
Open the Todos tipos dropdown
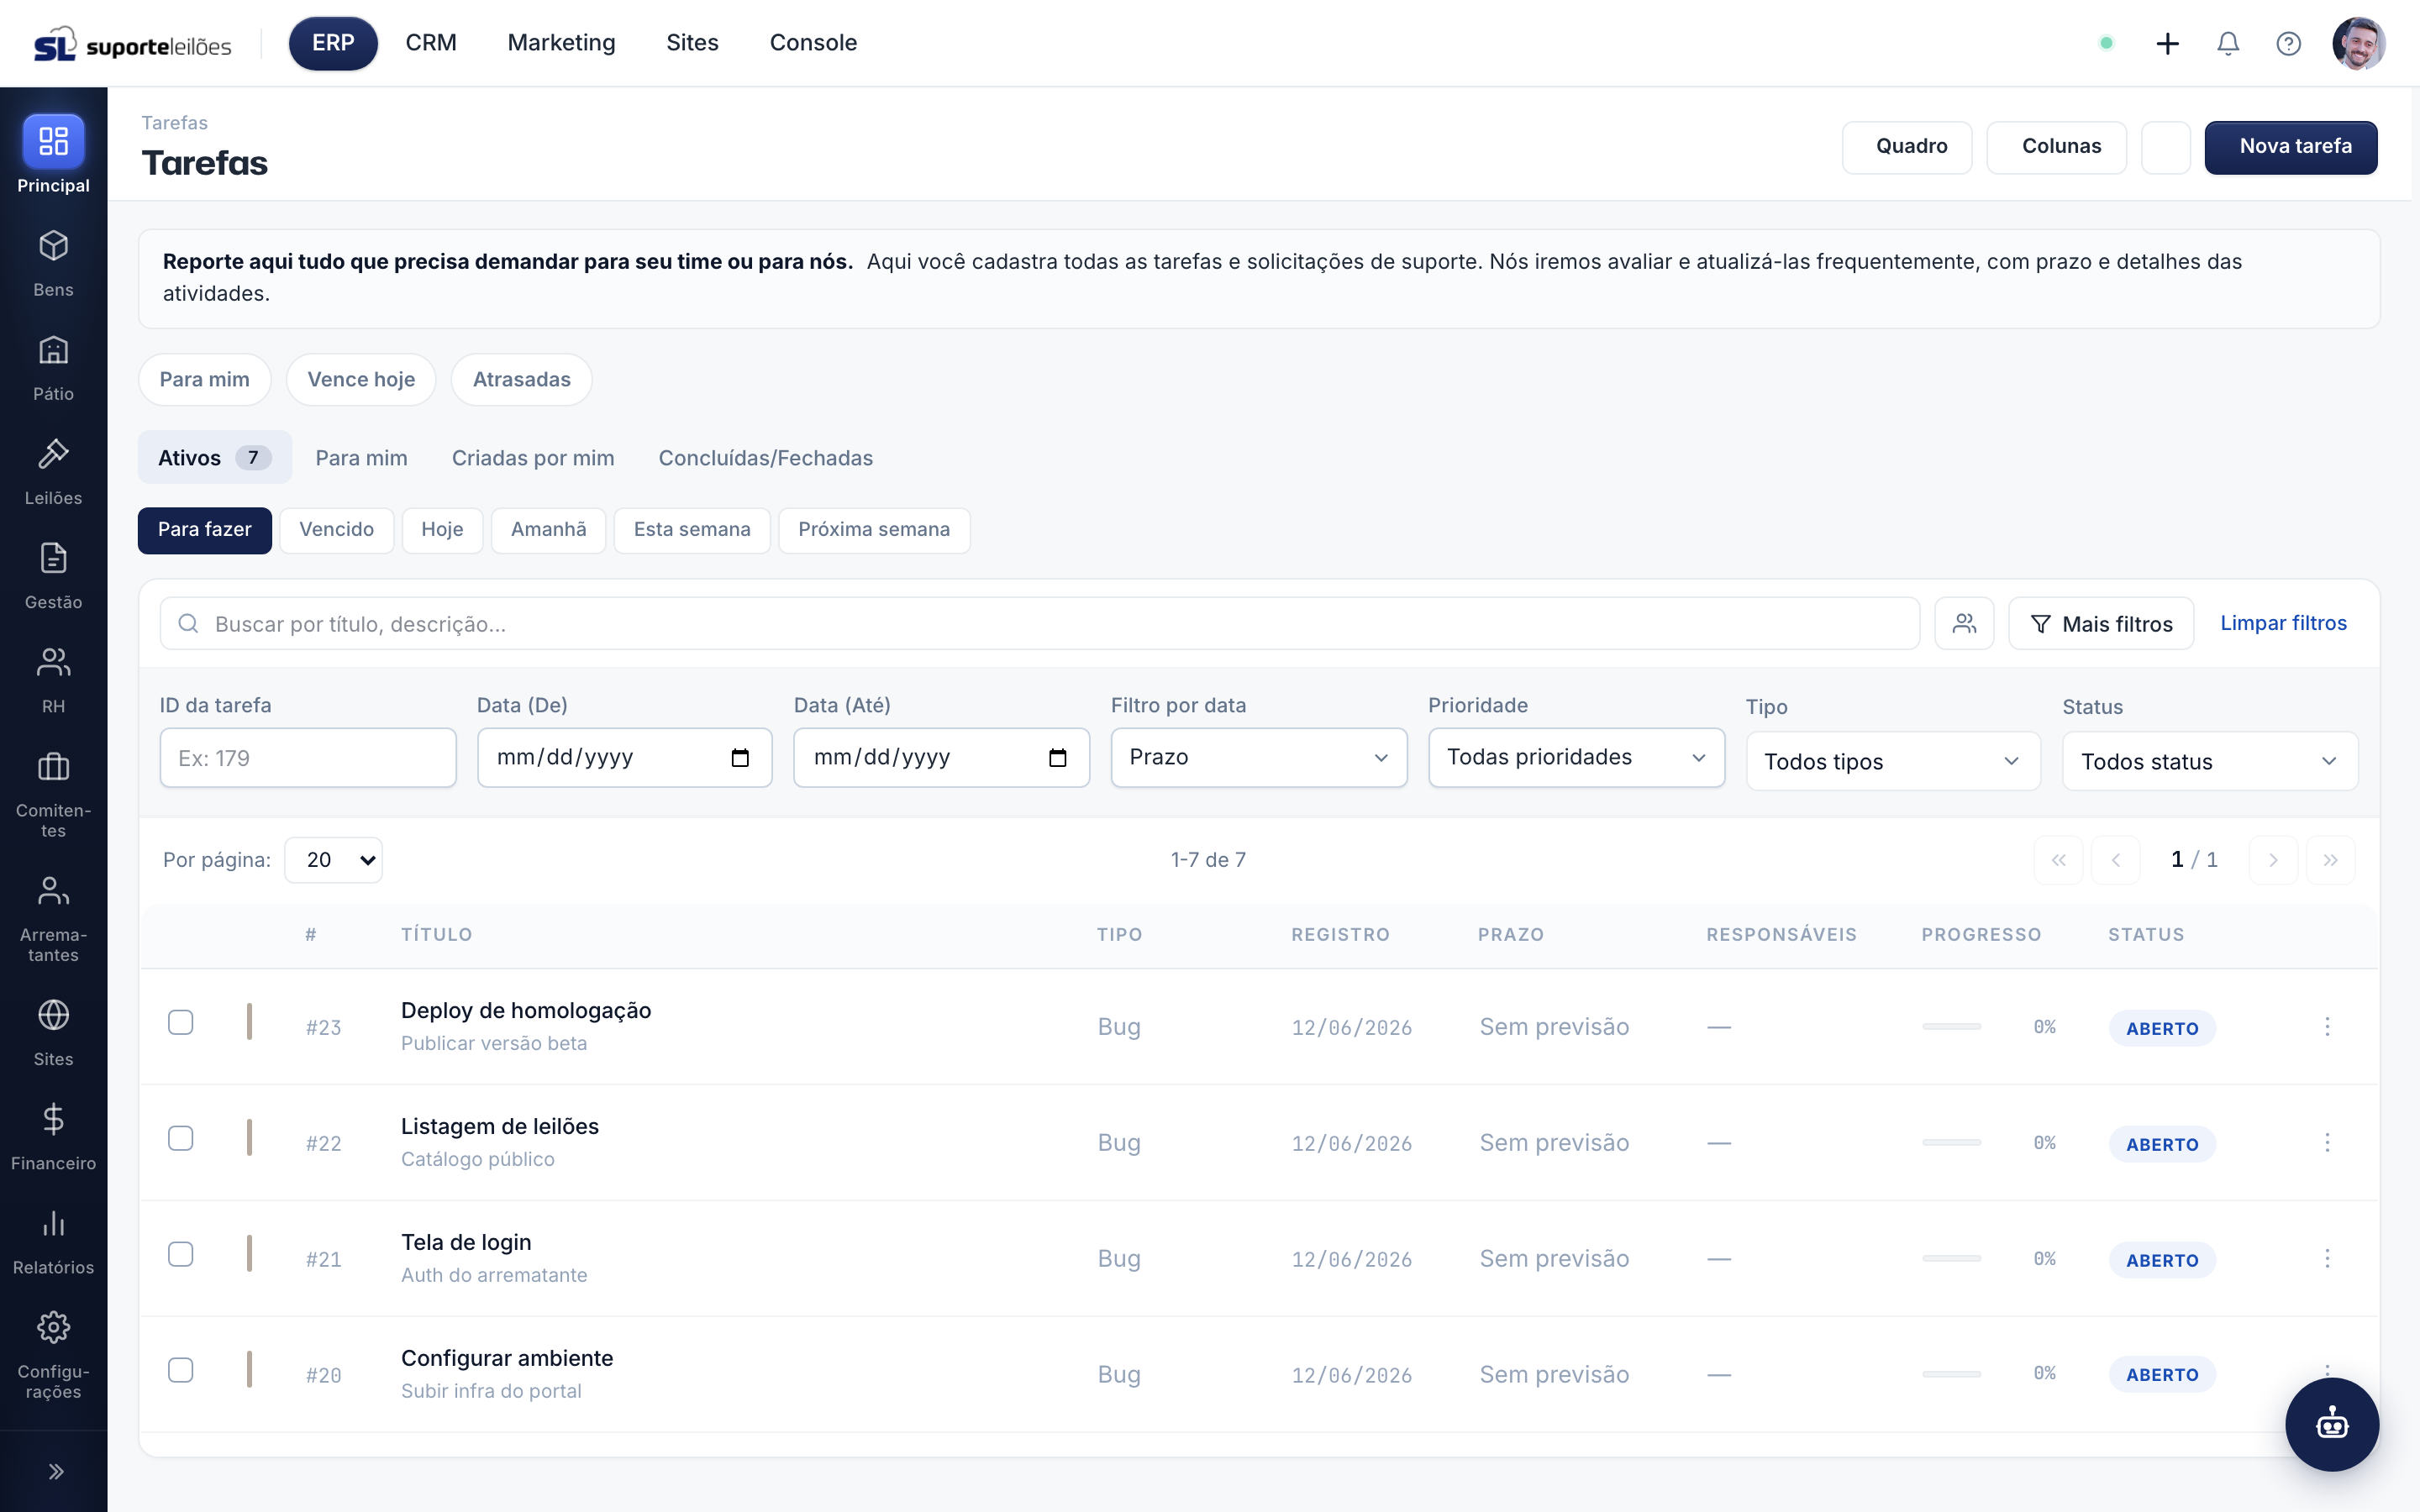click(x=1893, y=761)
